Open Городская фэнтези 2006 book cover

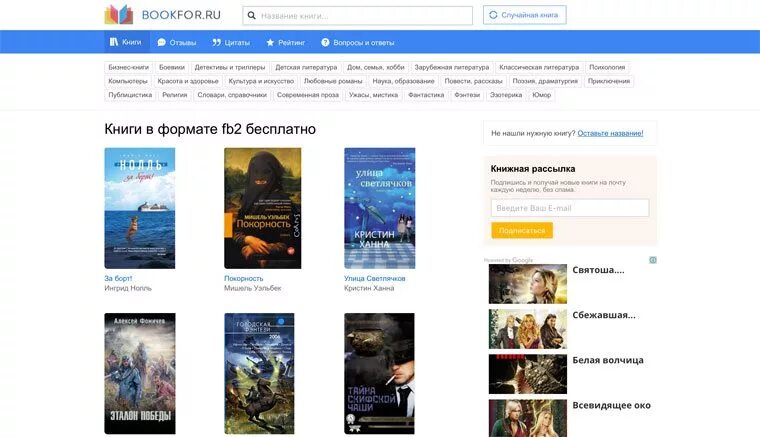click(x=259, y=374)
